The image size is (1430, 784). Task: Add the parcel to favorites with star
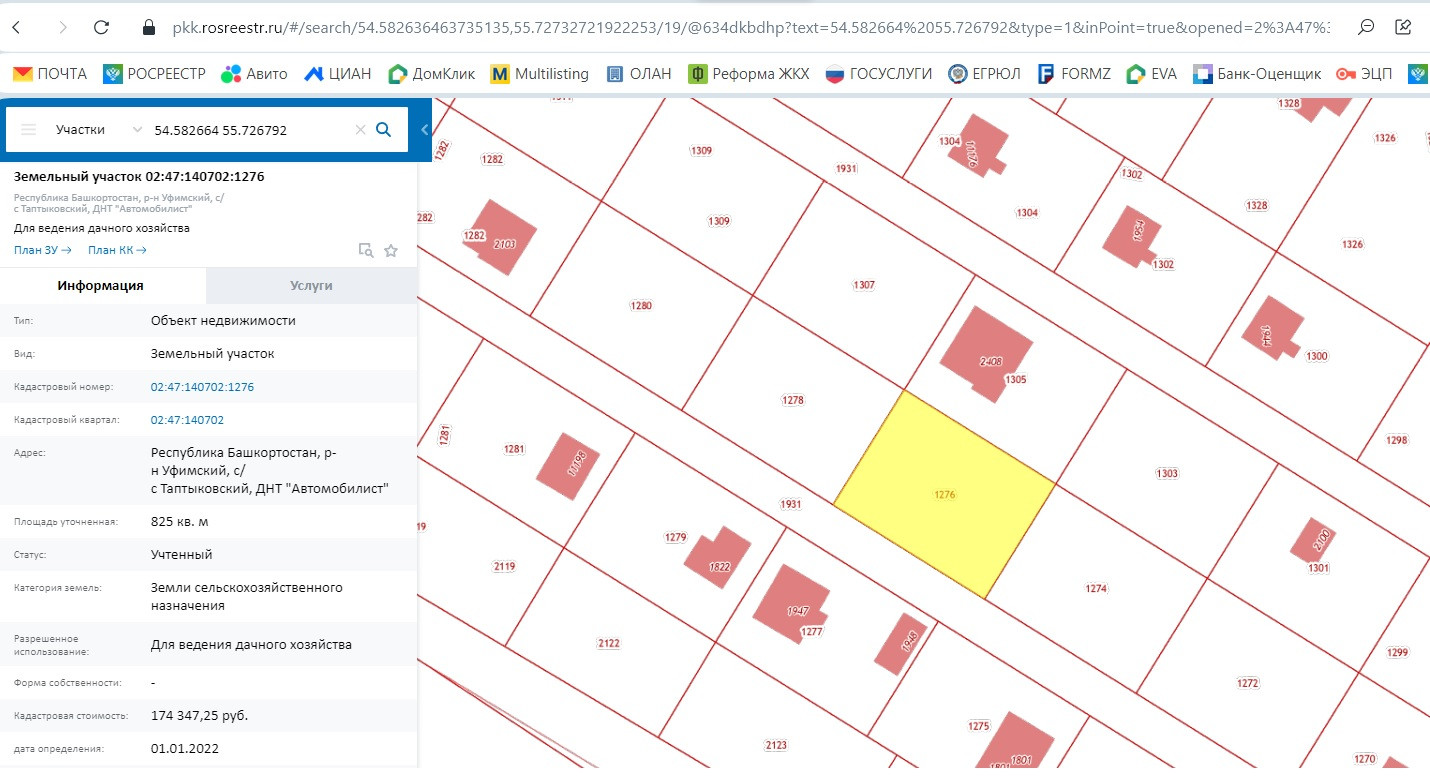(x=391, y=251)
